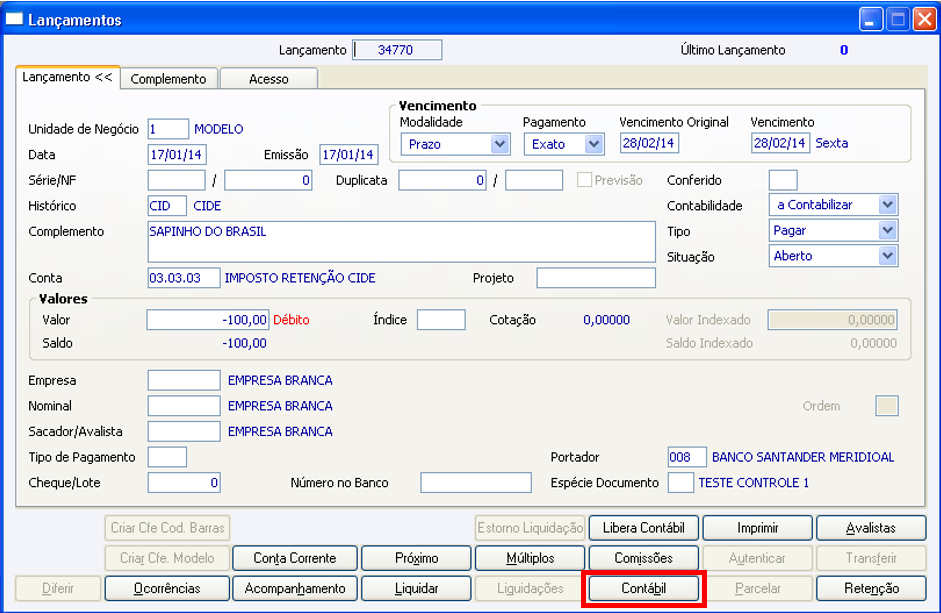This screenshot has width=941, height=613.
Task: Toggle the Previsão checkbox
Action: tap(584, 180)
